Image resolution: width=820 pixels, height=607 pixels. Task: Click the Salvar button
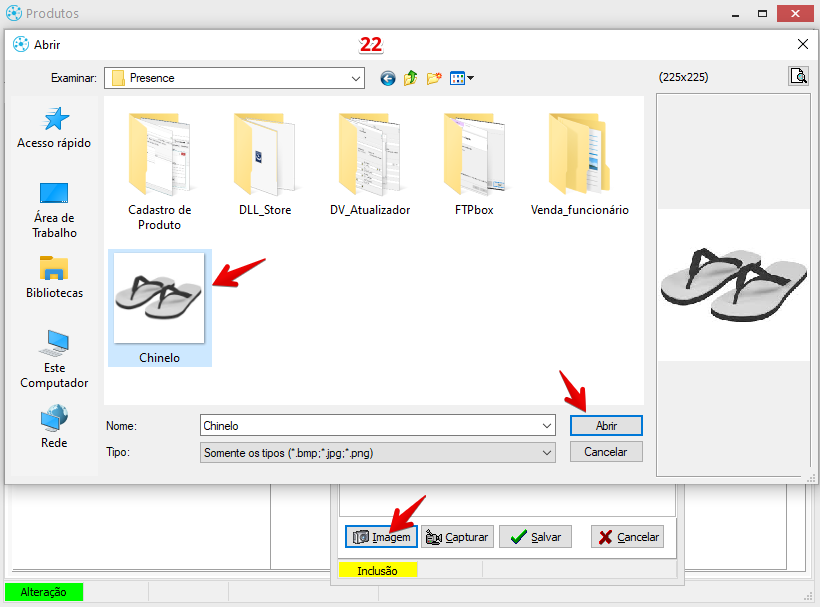pyautogui.click(x=535, y=537)
